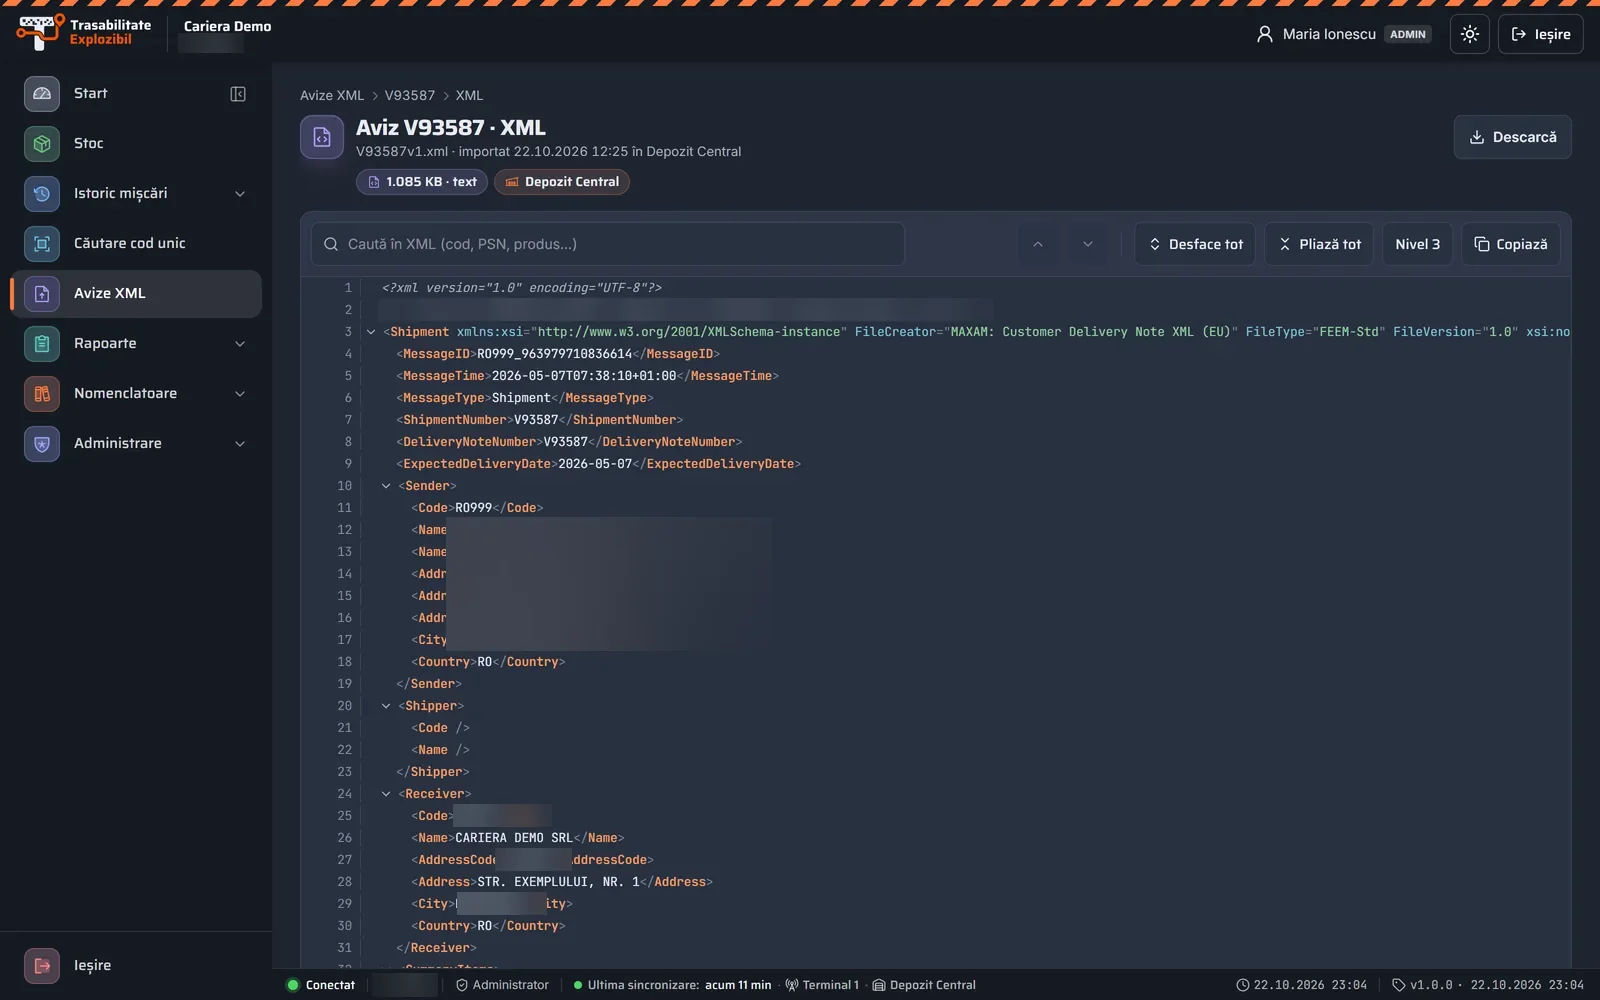Open the Nomenclatoare books icon
The image size is (1600, 1000).
click(42, 394)
